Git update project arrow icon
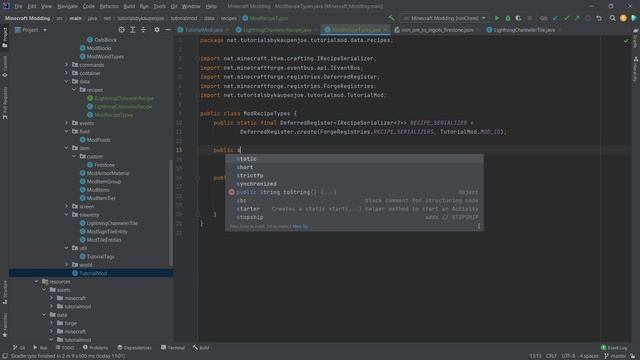 pos(556,18)
